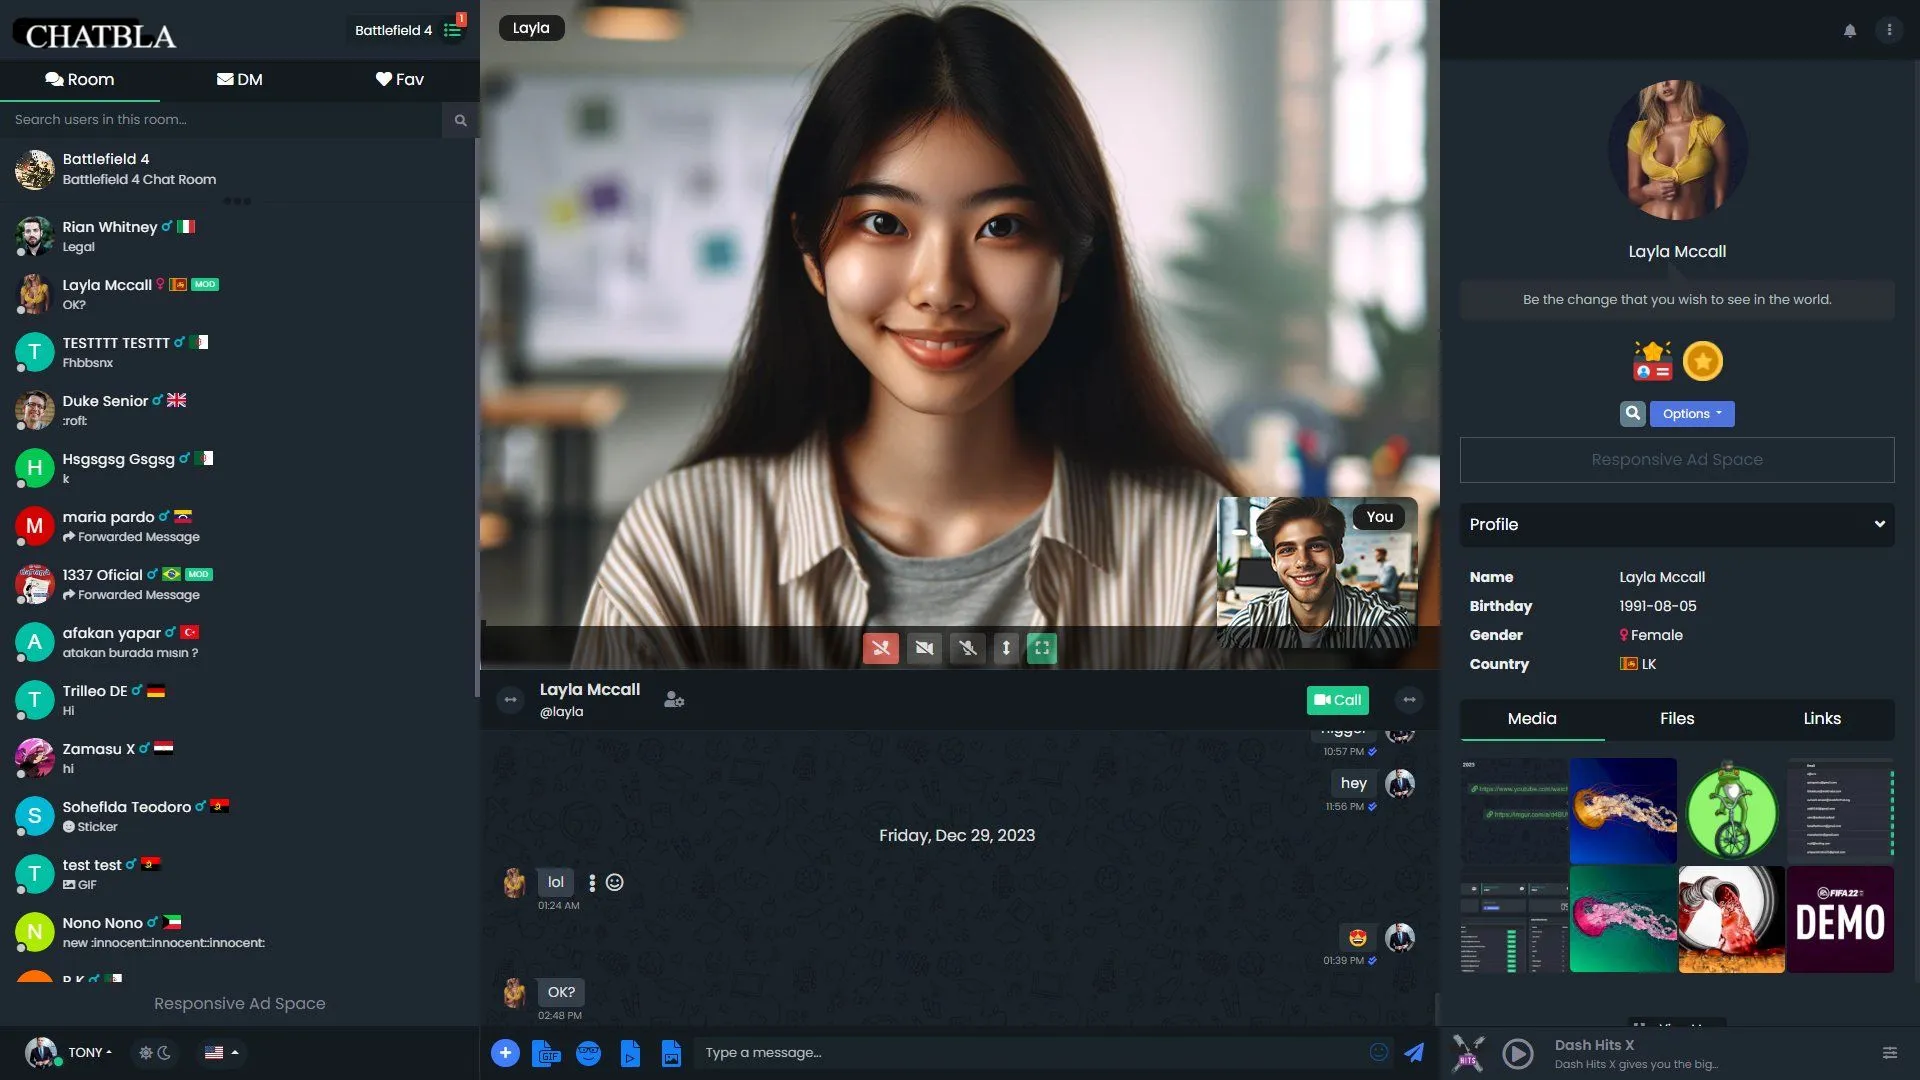Open emoji picker in message box
1920x1080 pixels.
pyautogui.click(x=1379, y=1052)
